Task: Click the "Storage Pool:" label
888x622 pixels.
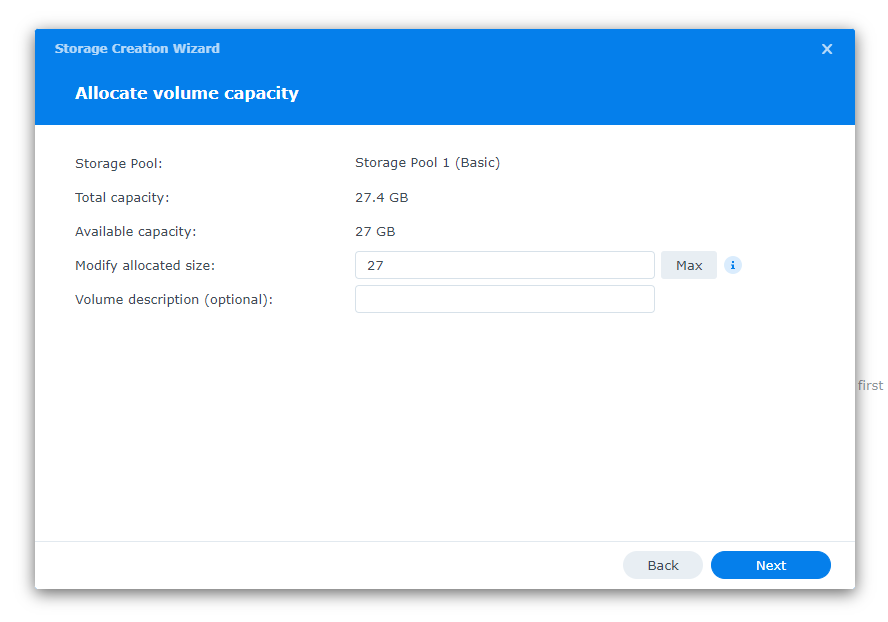Action: (x=118, y=163)
